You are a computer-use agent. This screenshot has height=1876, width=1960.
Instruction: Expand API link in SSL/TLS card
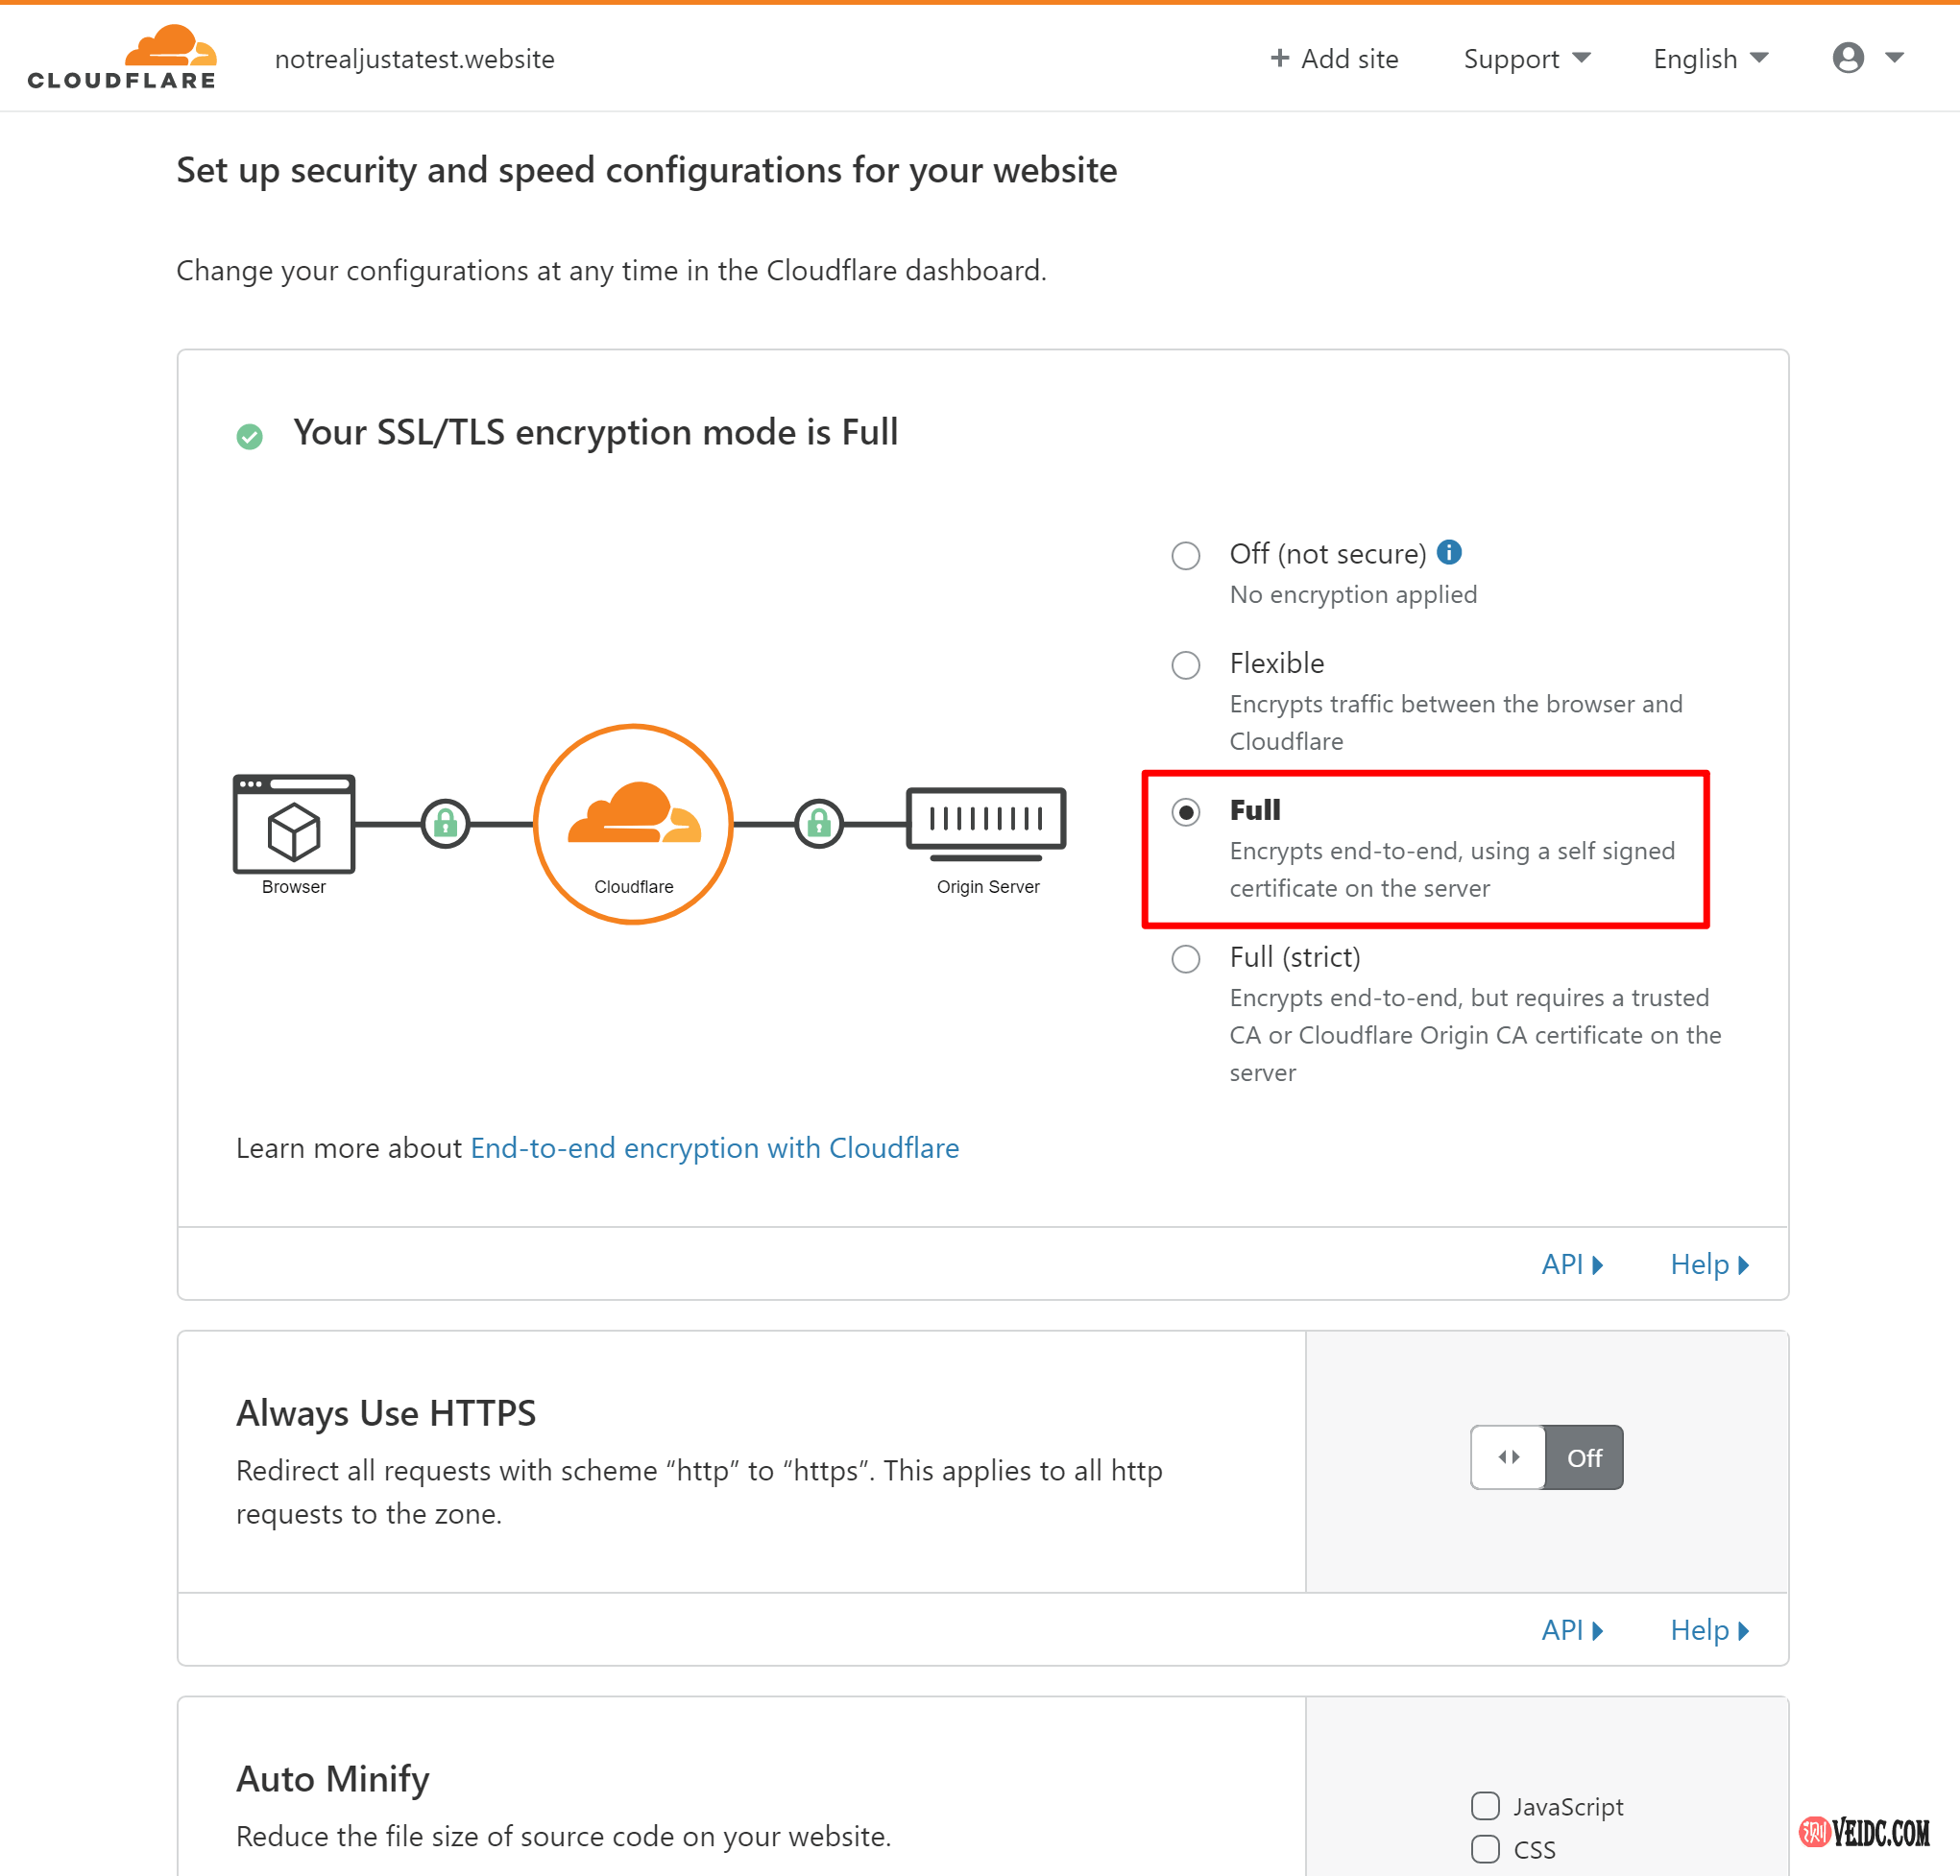pos(1571,1264)
